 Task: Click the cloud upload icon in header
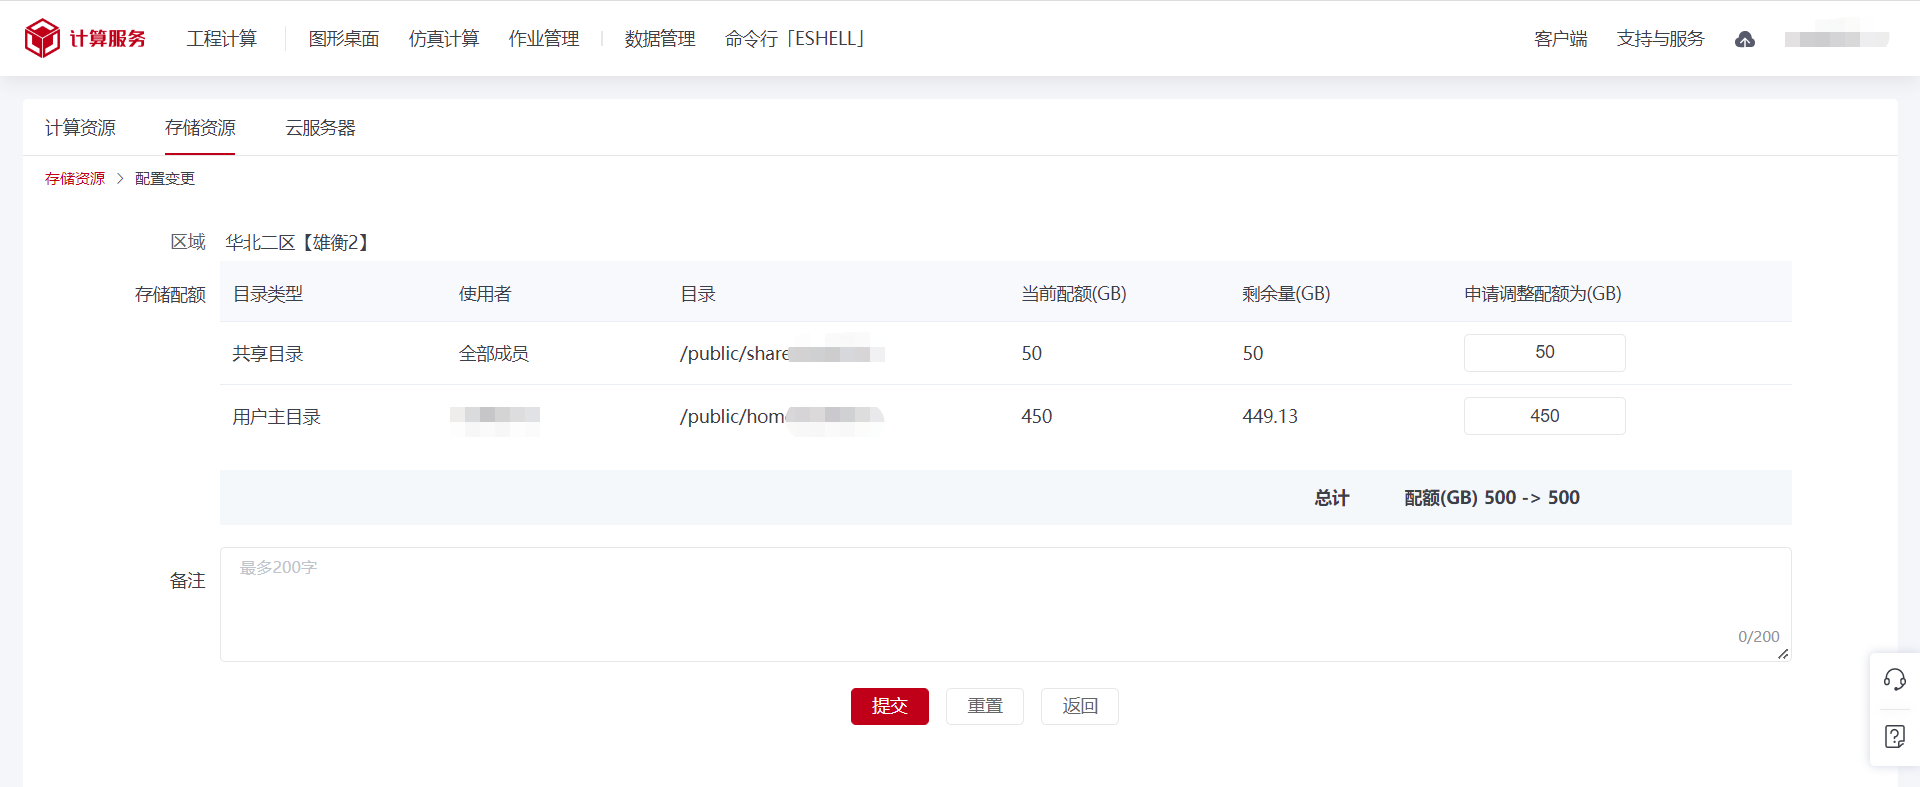(x=1745, y=39)
